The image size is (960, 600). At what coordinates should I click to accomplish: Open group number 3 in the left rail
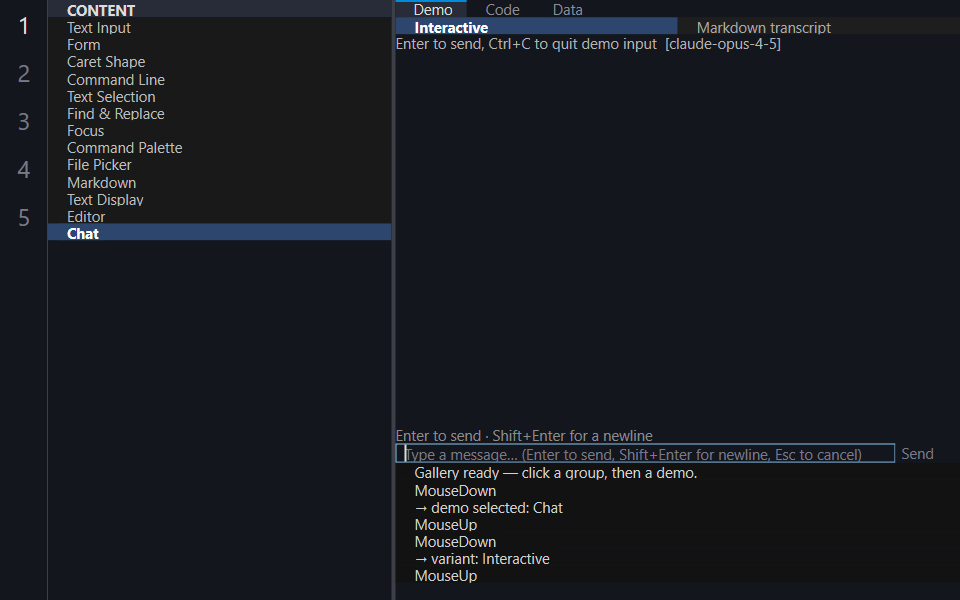[x=23, y=121]
